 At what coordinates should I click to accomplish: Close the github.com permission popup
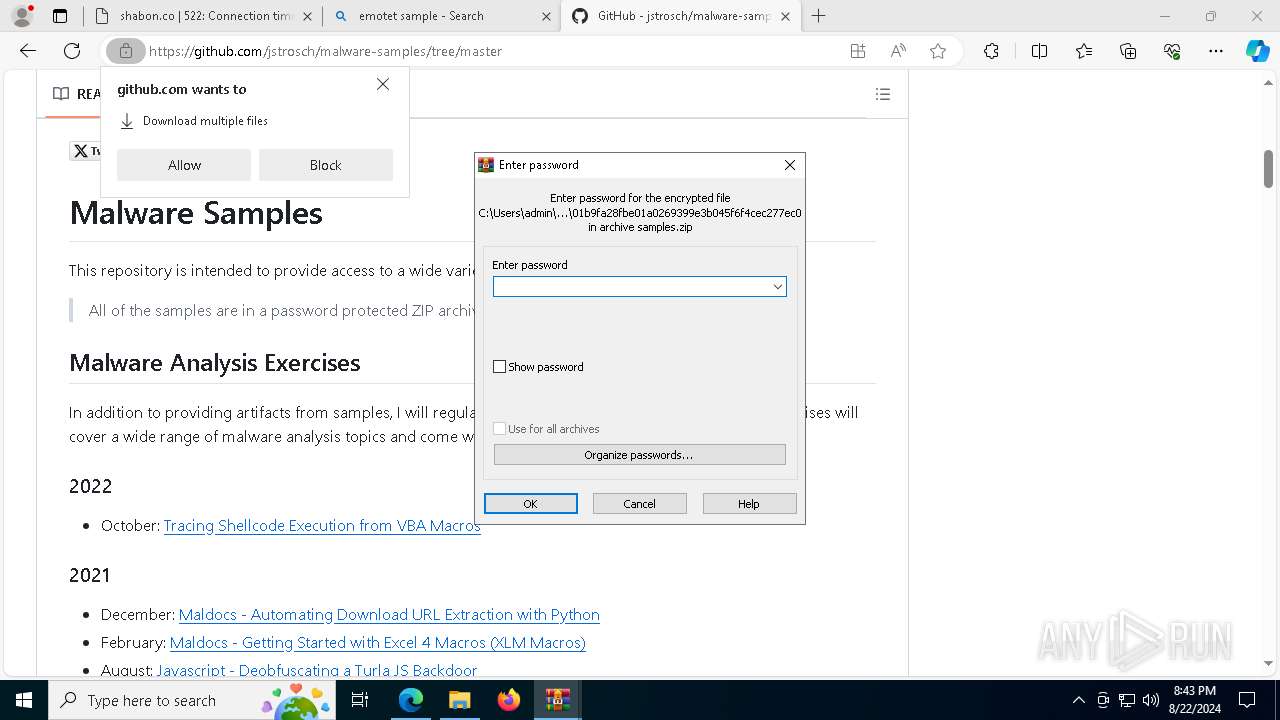(383, 85)
